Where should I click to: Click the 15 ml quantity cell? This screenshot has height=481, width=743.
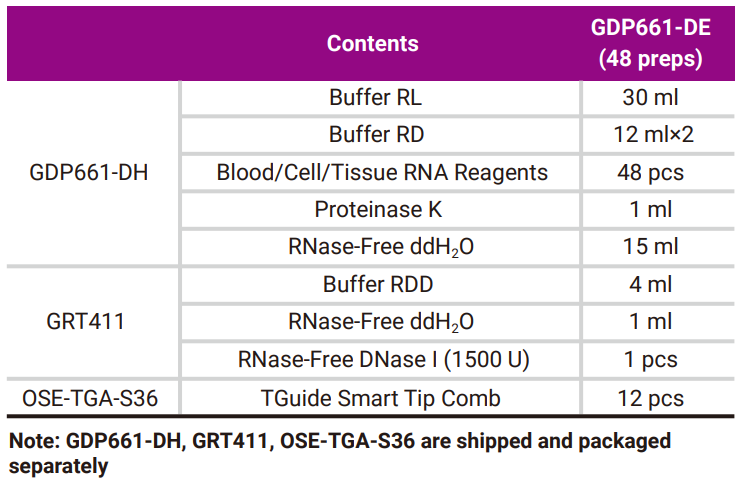pos(650,247)
